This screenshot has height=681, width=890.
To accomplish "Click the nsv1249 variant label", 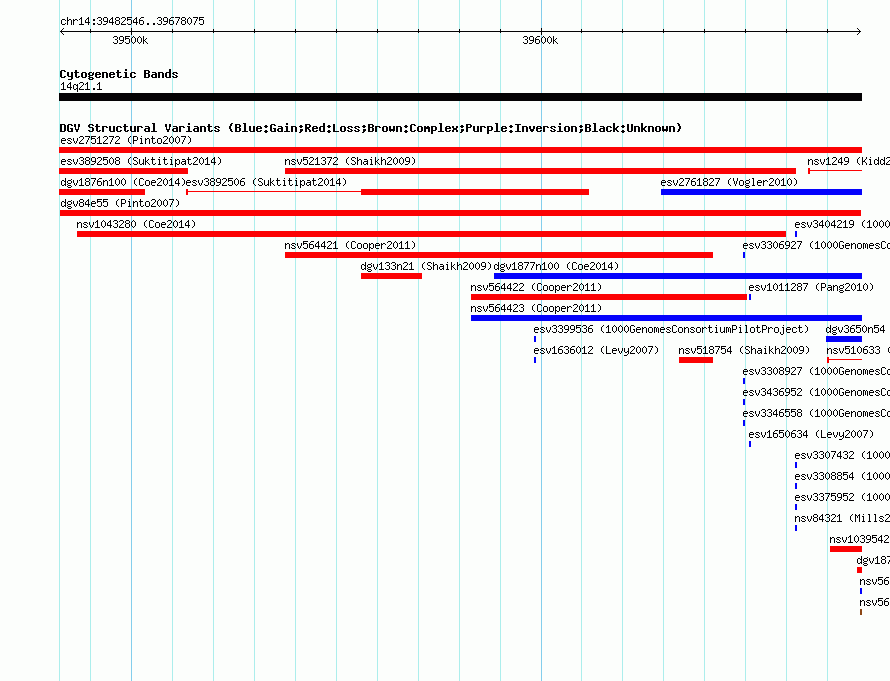I will click(x=849, y=161).
